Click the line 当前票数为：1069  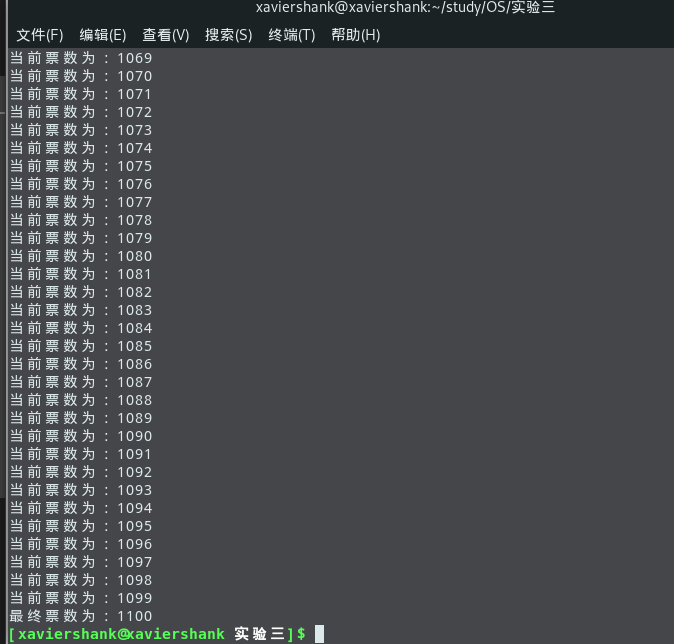81,58
